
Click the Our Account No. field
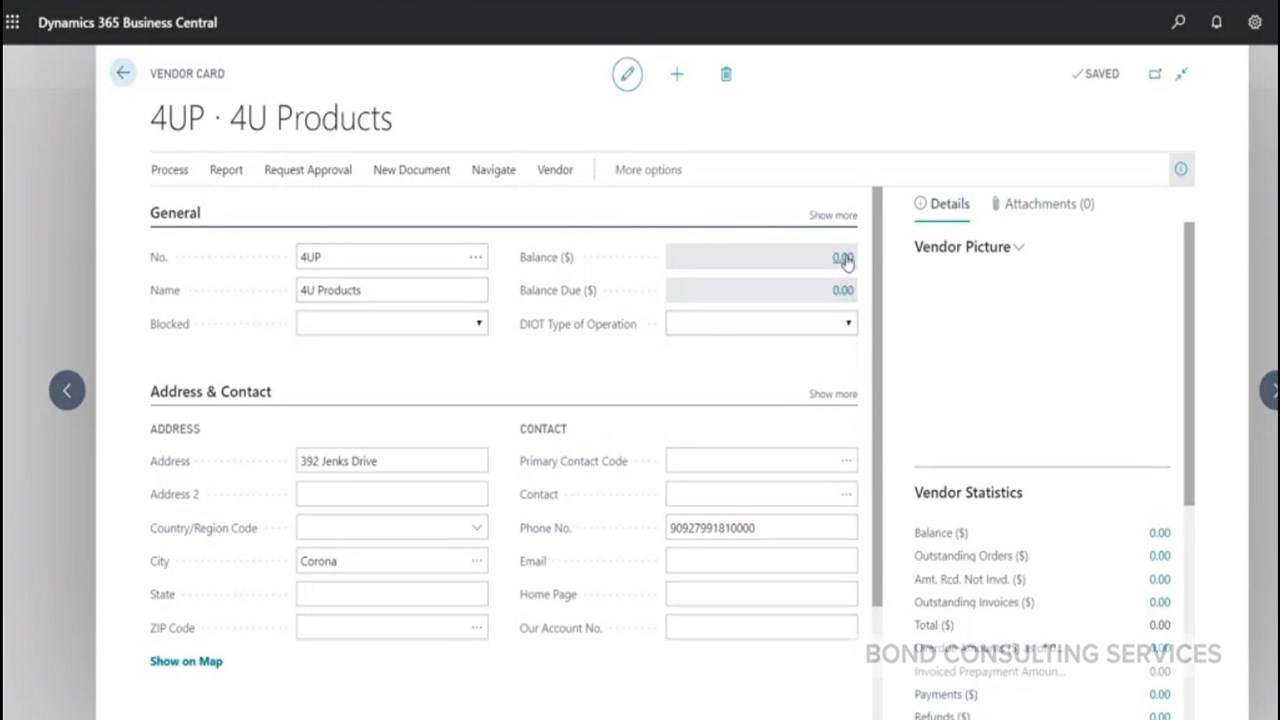[762, 628]
